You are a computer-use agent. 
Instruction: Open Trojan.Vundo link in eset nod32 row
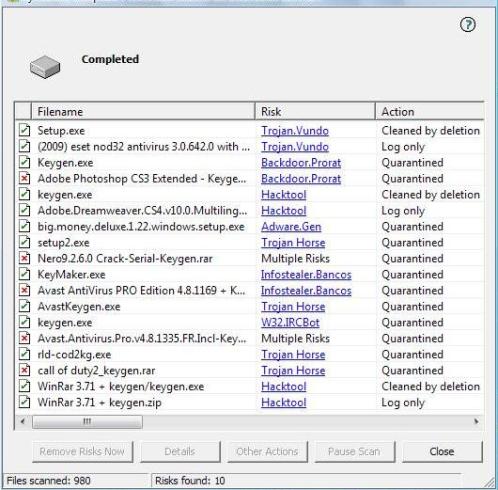pos(295,147)
